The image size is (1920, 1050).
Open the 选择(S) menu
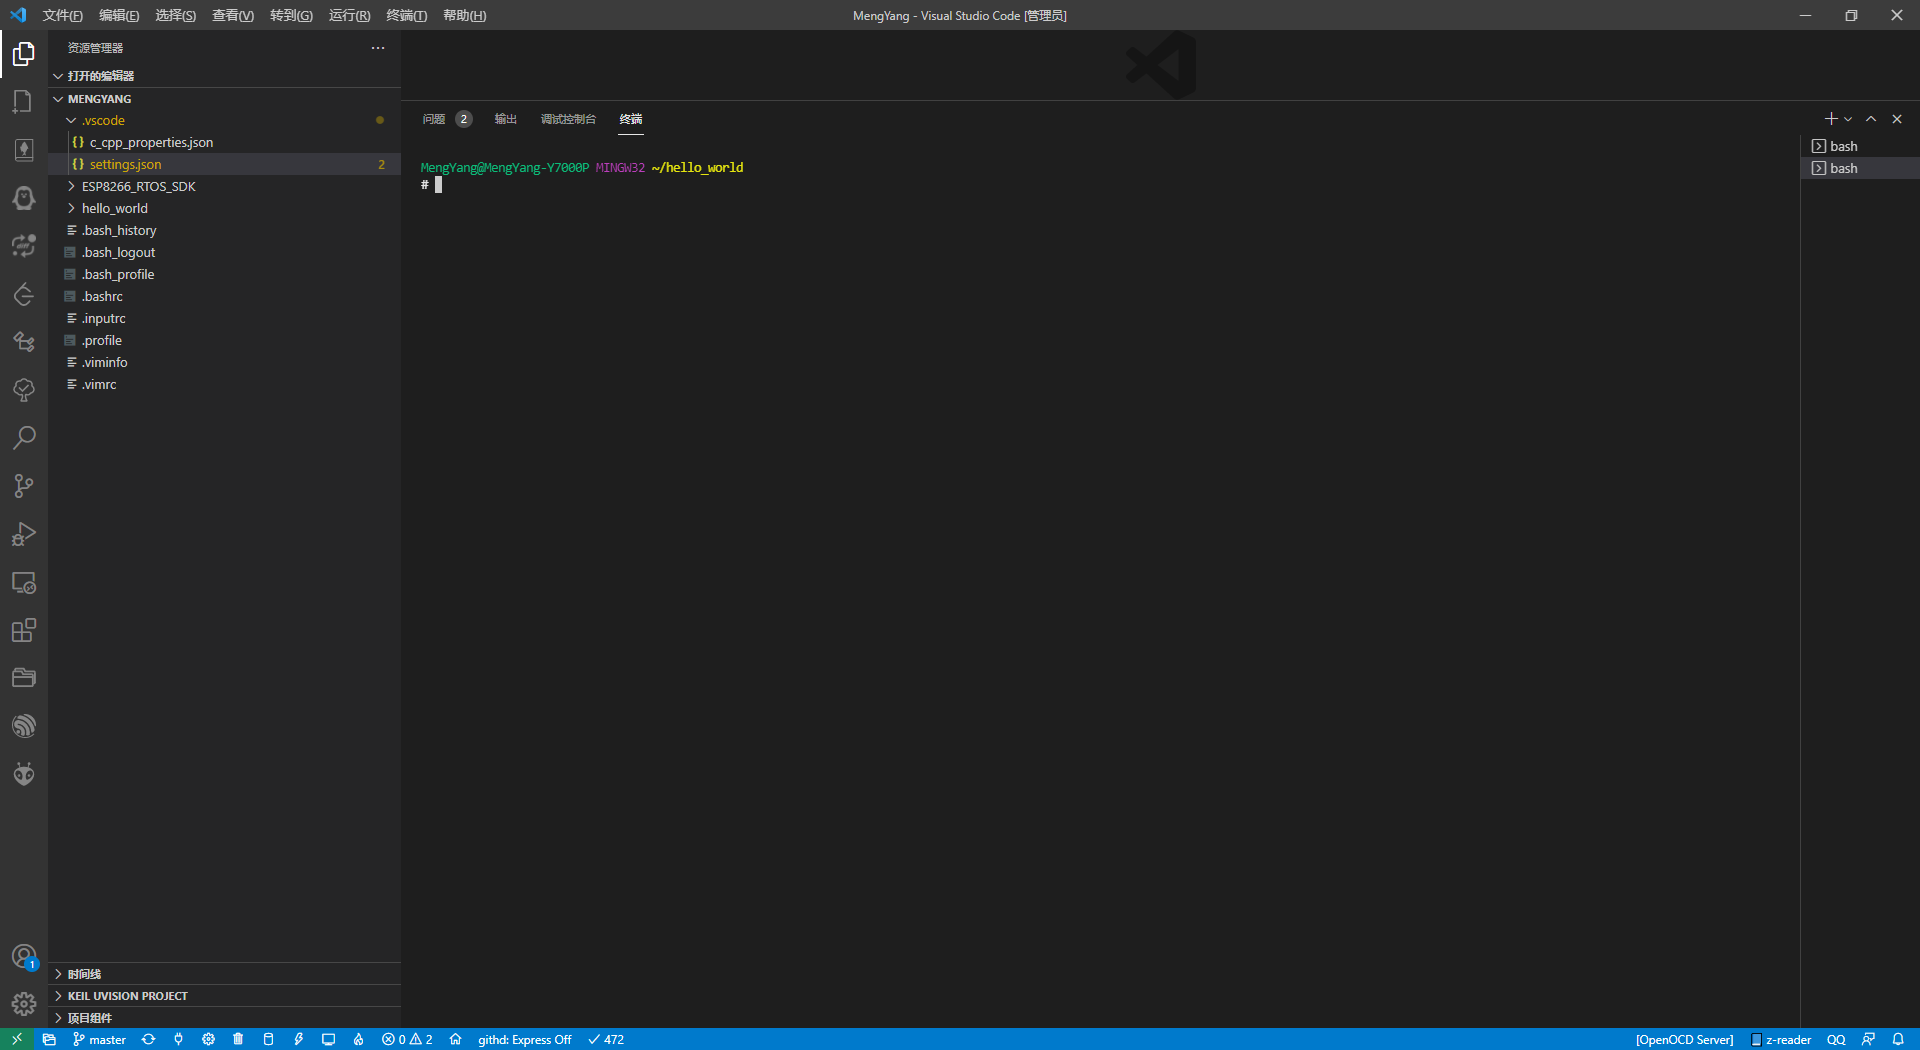pos(175,15)
